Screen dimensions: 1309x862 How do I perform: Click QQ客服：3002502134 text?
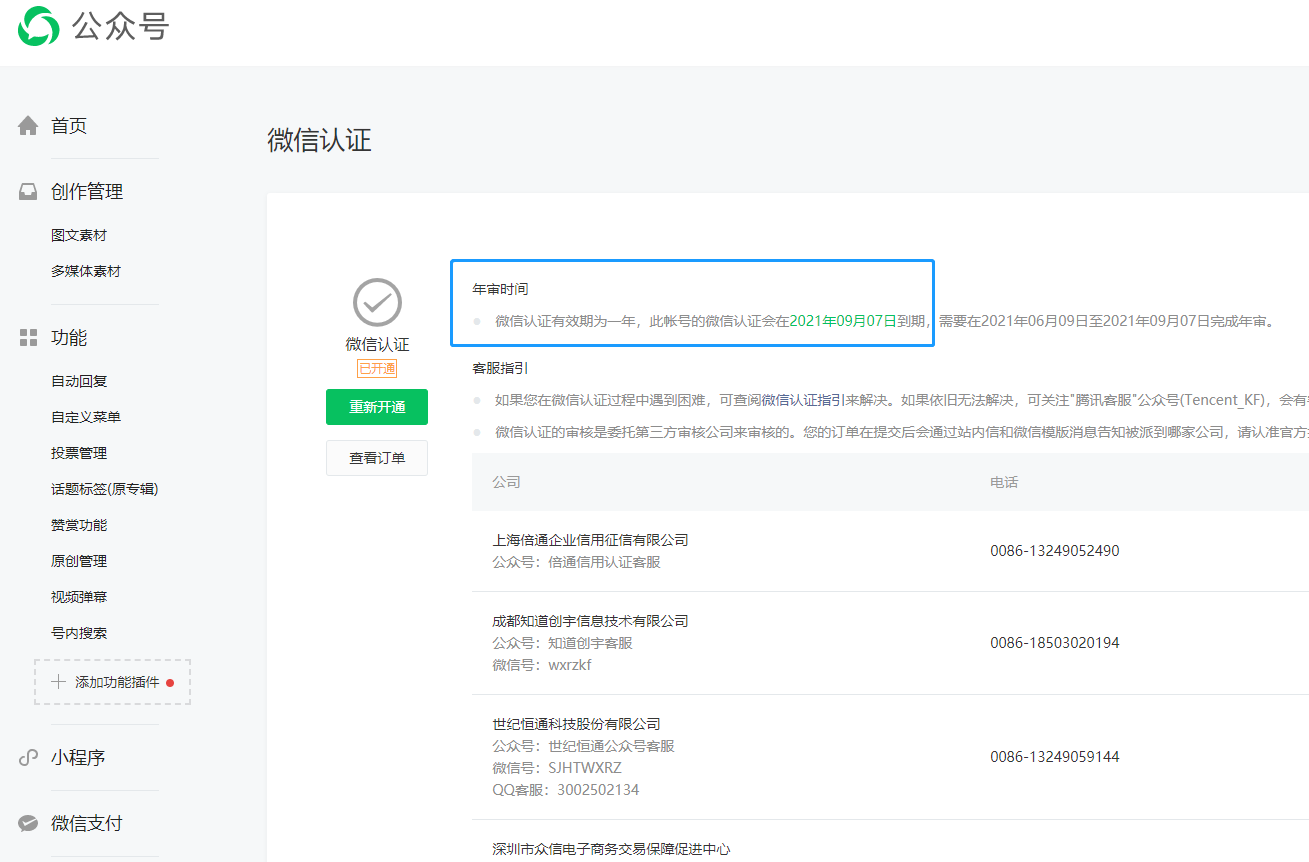click(x=566, y=790)
